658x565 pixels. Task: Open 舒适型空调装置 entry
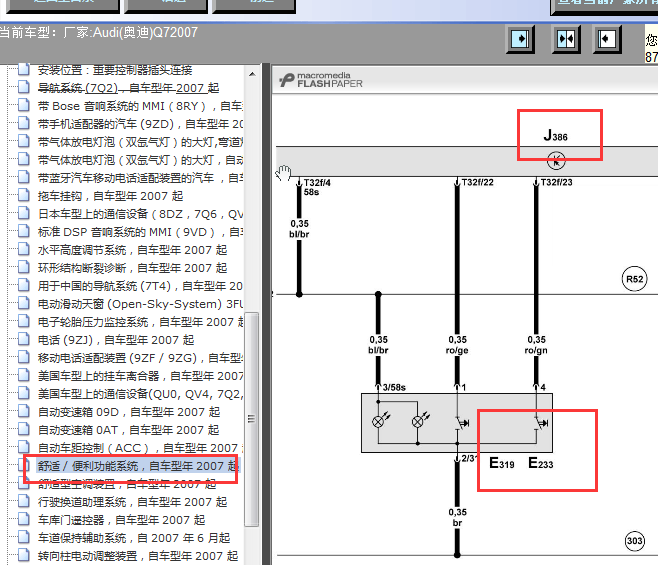127,484
